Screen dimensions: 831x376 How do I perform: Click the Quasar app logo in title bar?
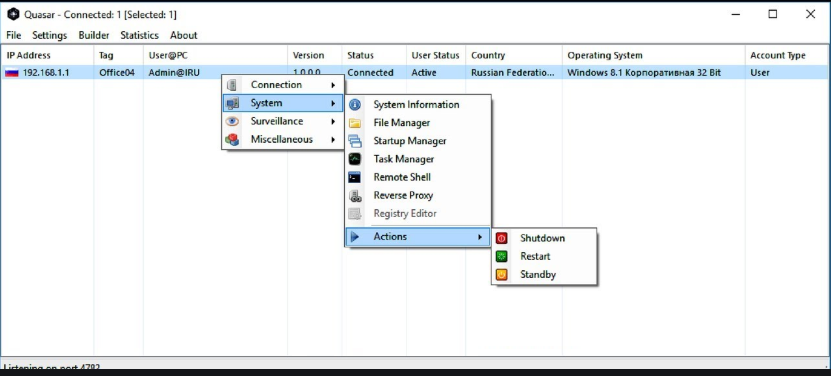(13, 14)
